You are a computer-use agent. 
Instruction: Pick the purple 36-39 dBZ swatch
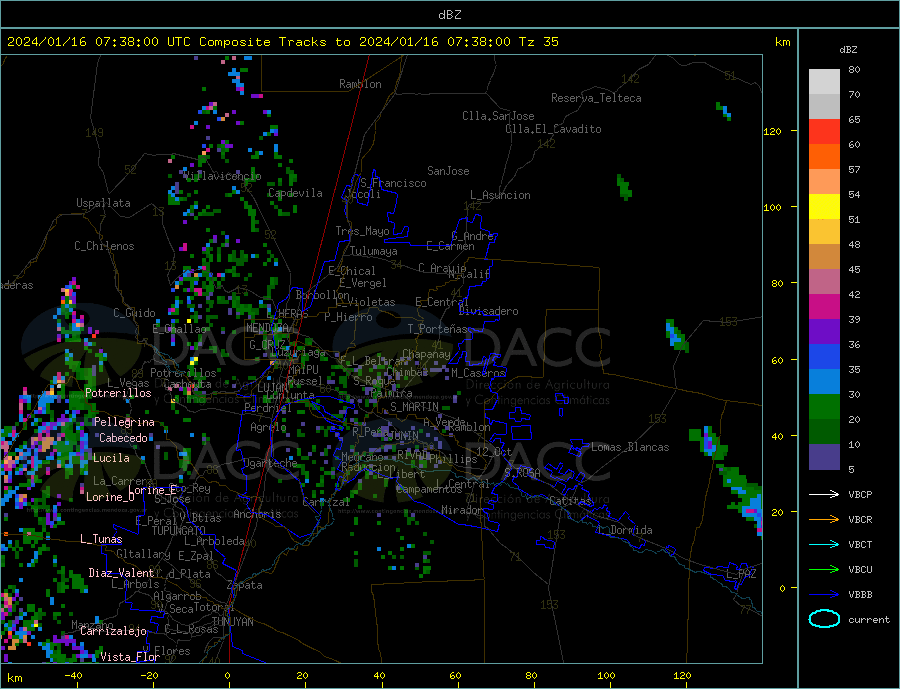[x=824, y=332]
